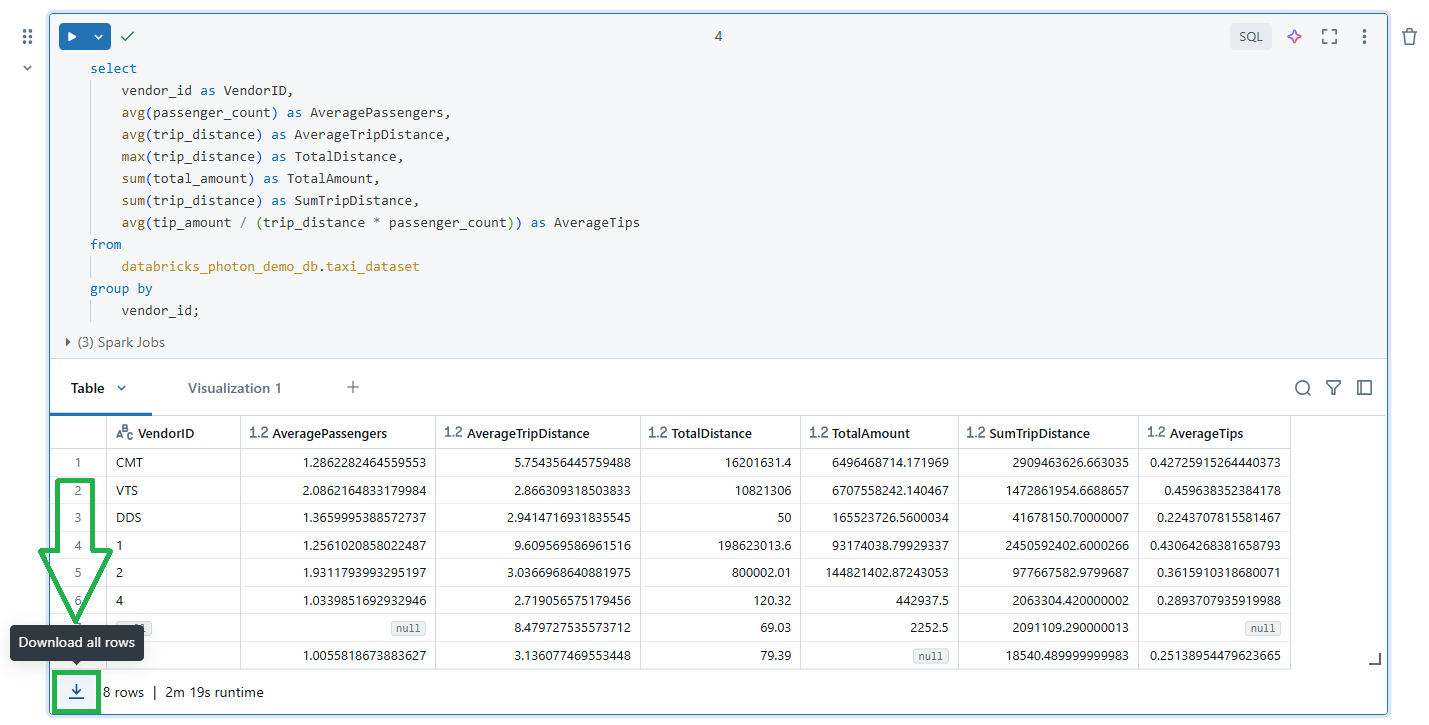The height and width of the screenshot is (725, 1429).
Task: Add a new visualization with the plus
Action: point(353,388)
